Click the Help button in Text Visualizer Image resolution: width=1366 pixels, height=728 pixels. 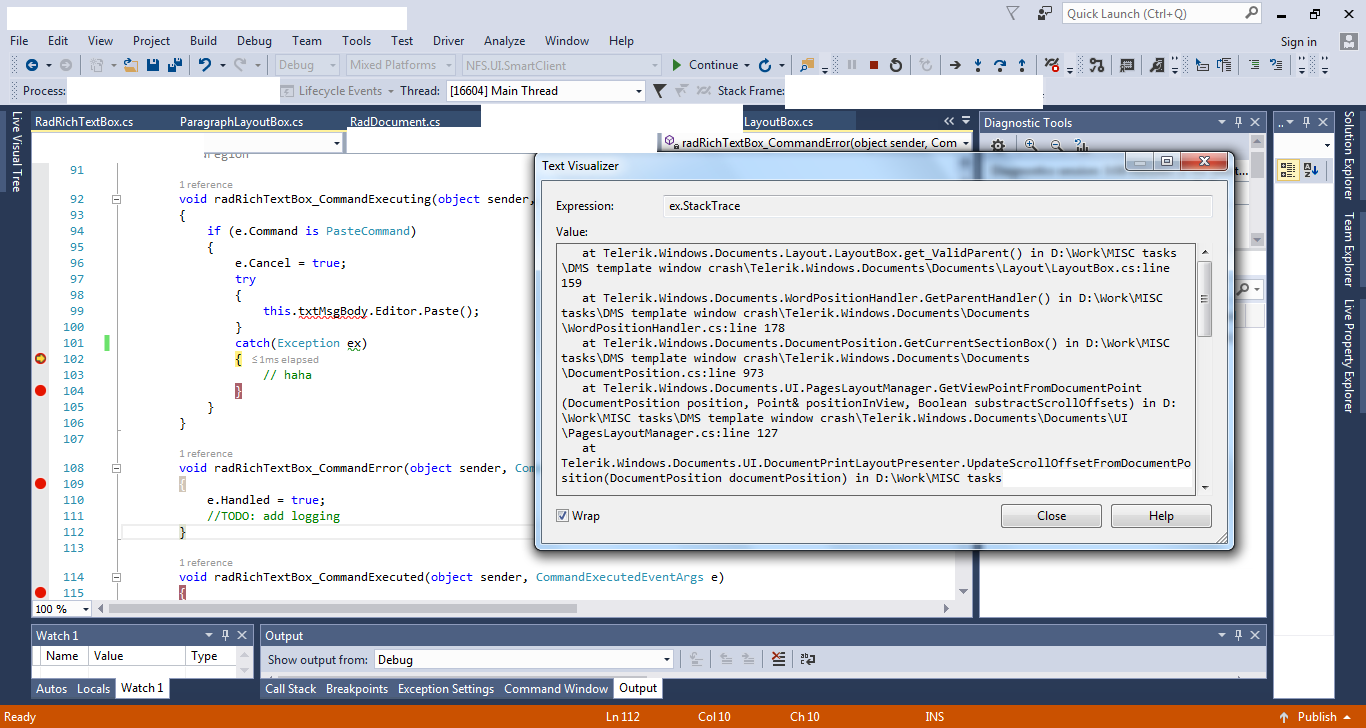[x=1161, y=516]
